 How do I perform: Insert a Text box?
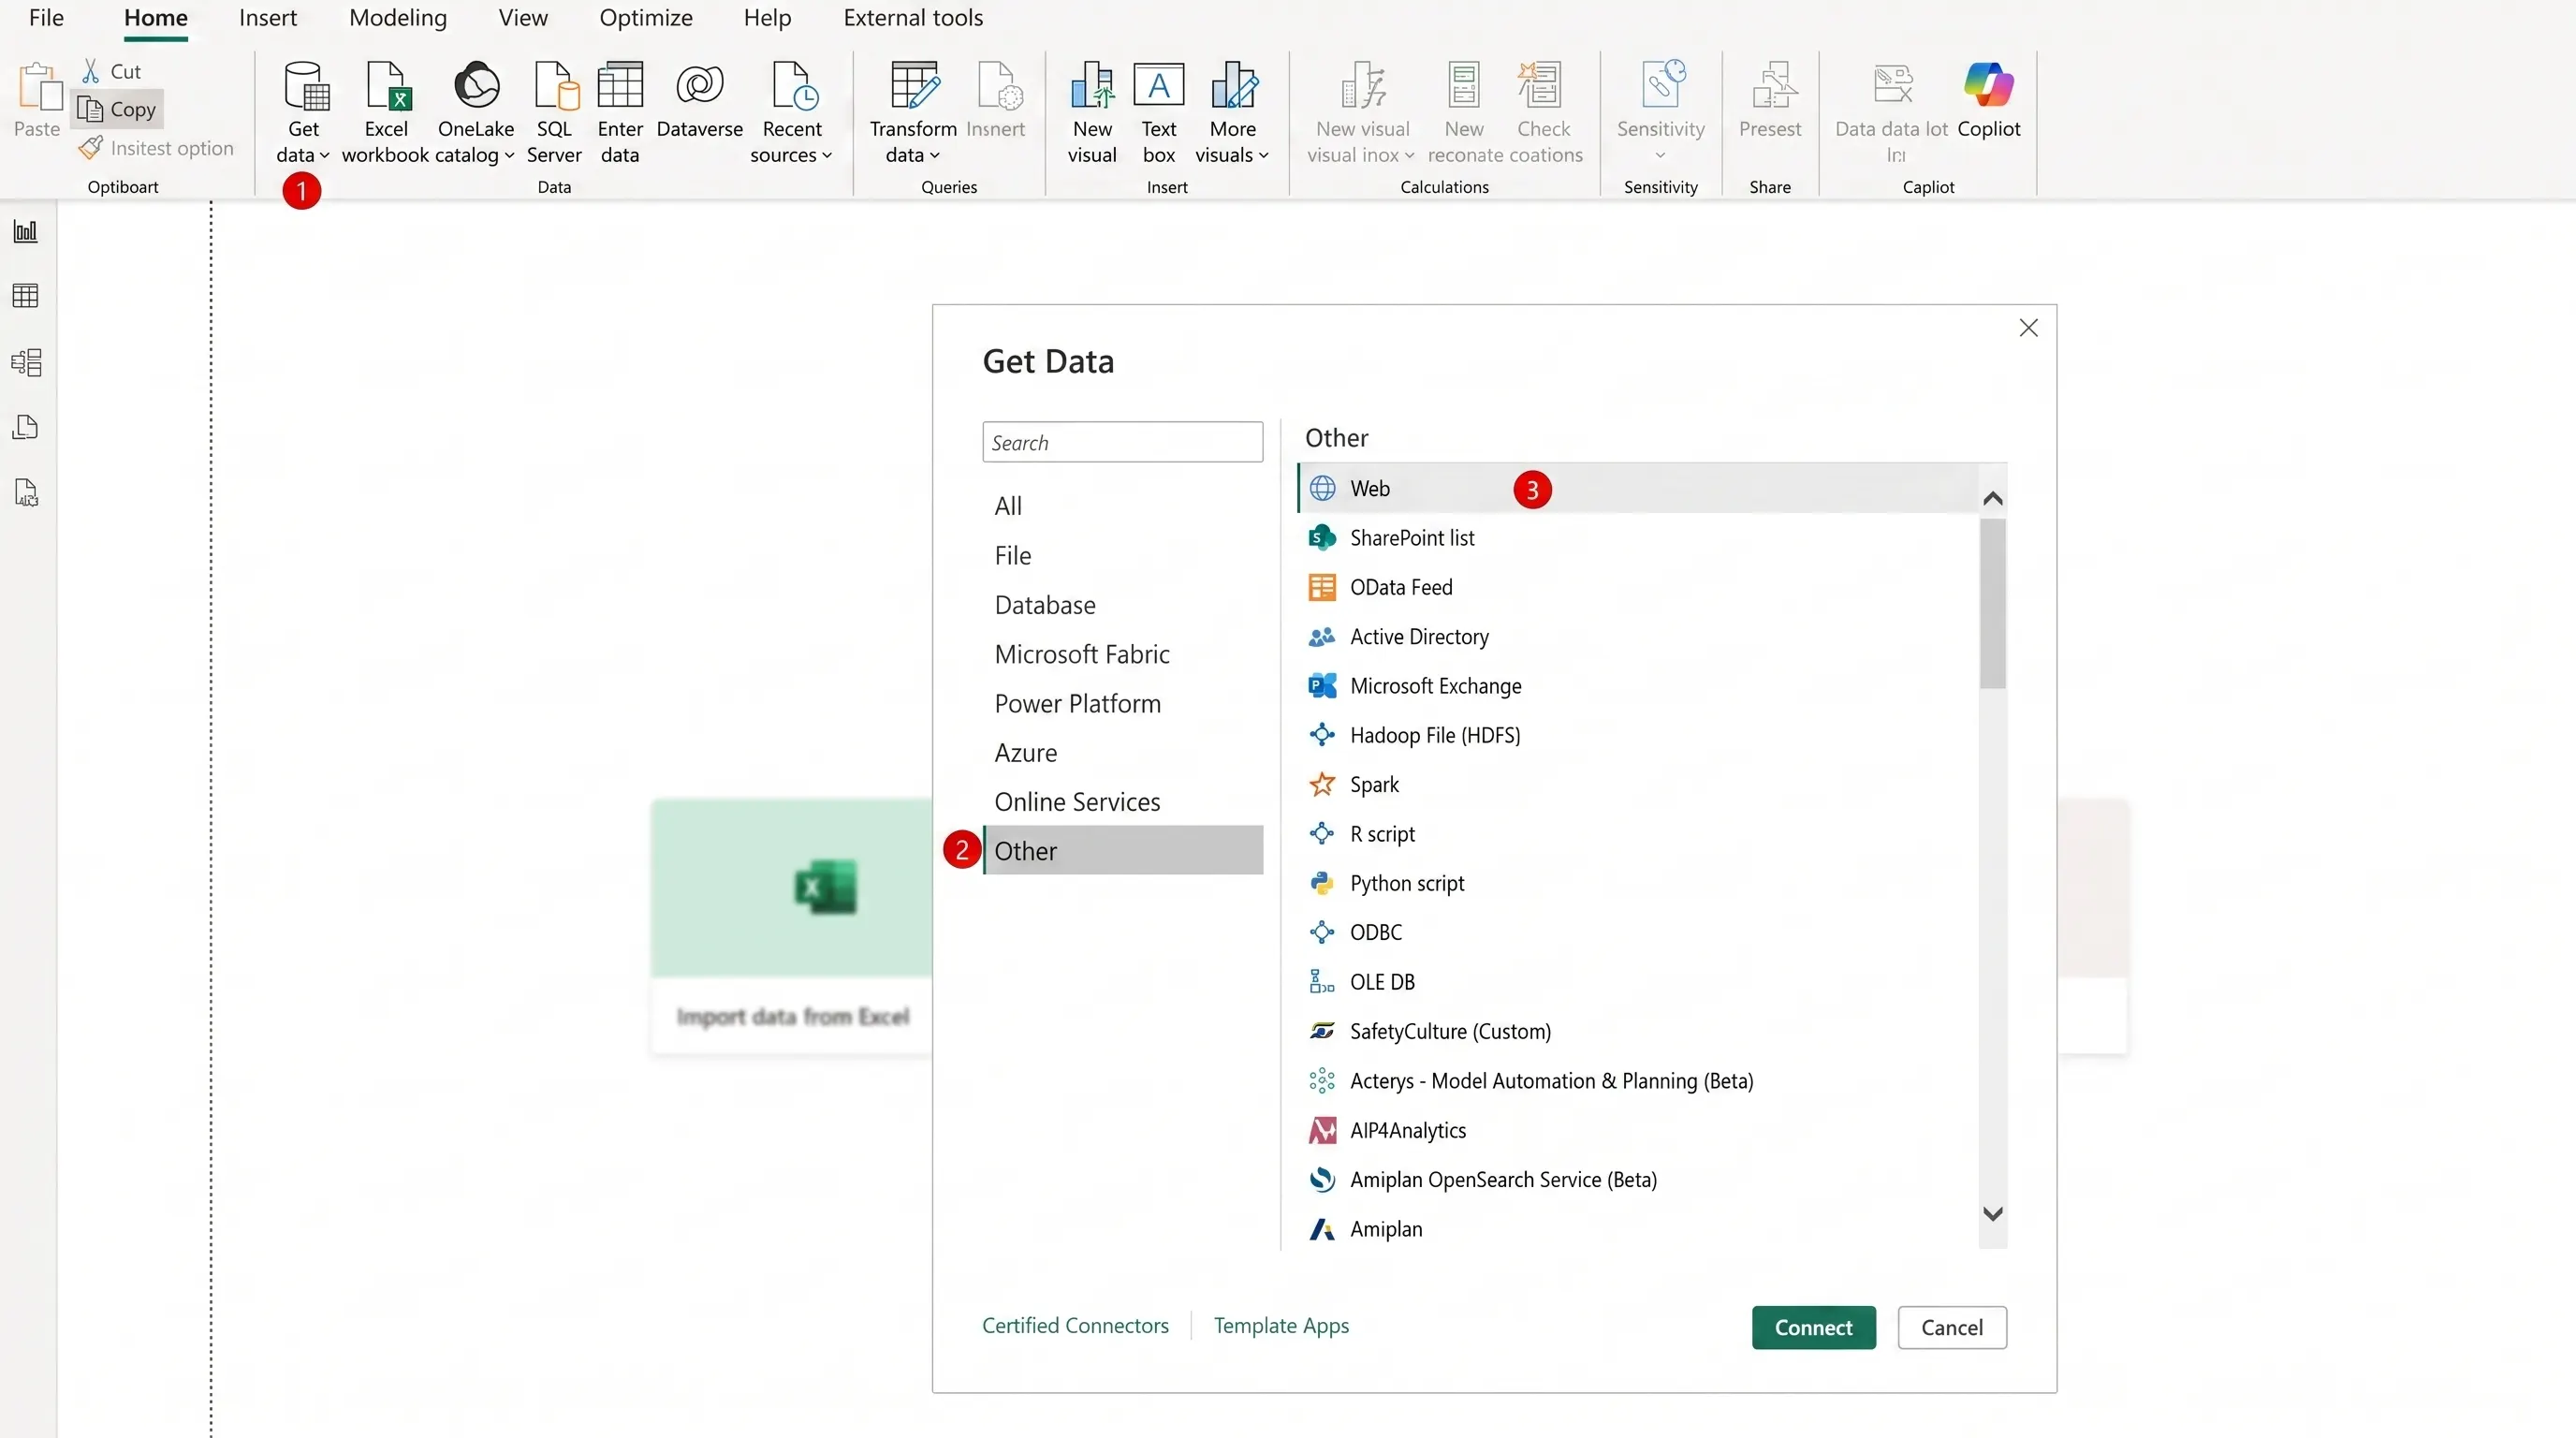(x=1159, y=112)
